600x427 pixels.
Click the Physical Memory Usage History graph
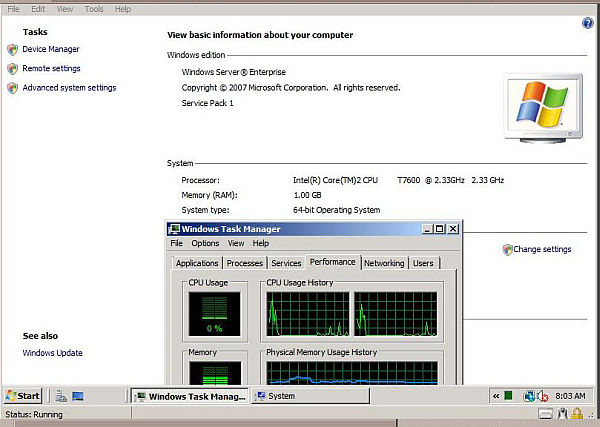pos(352,373)
